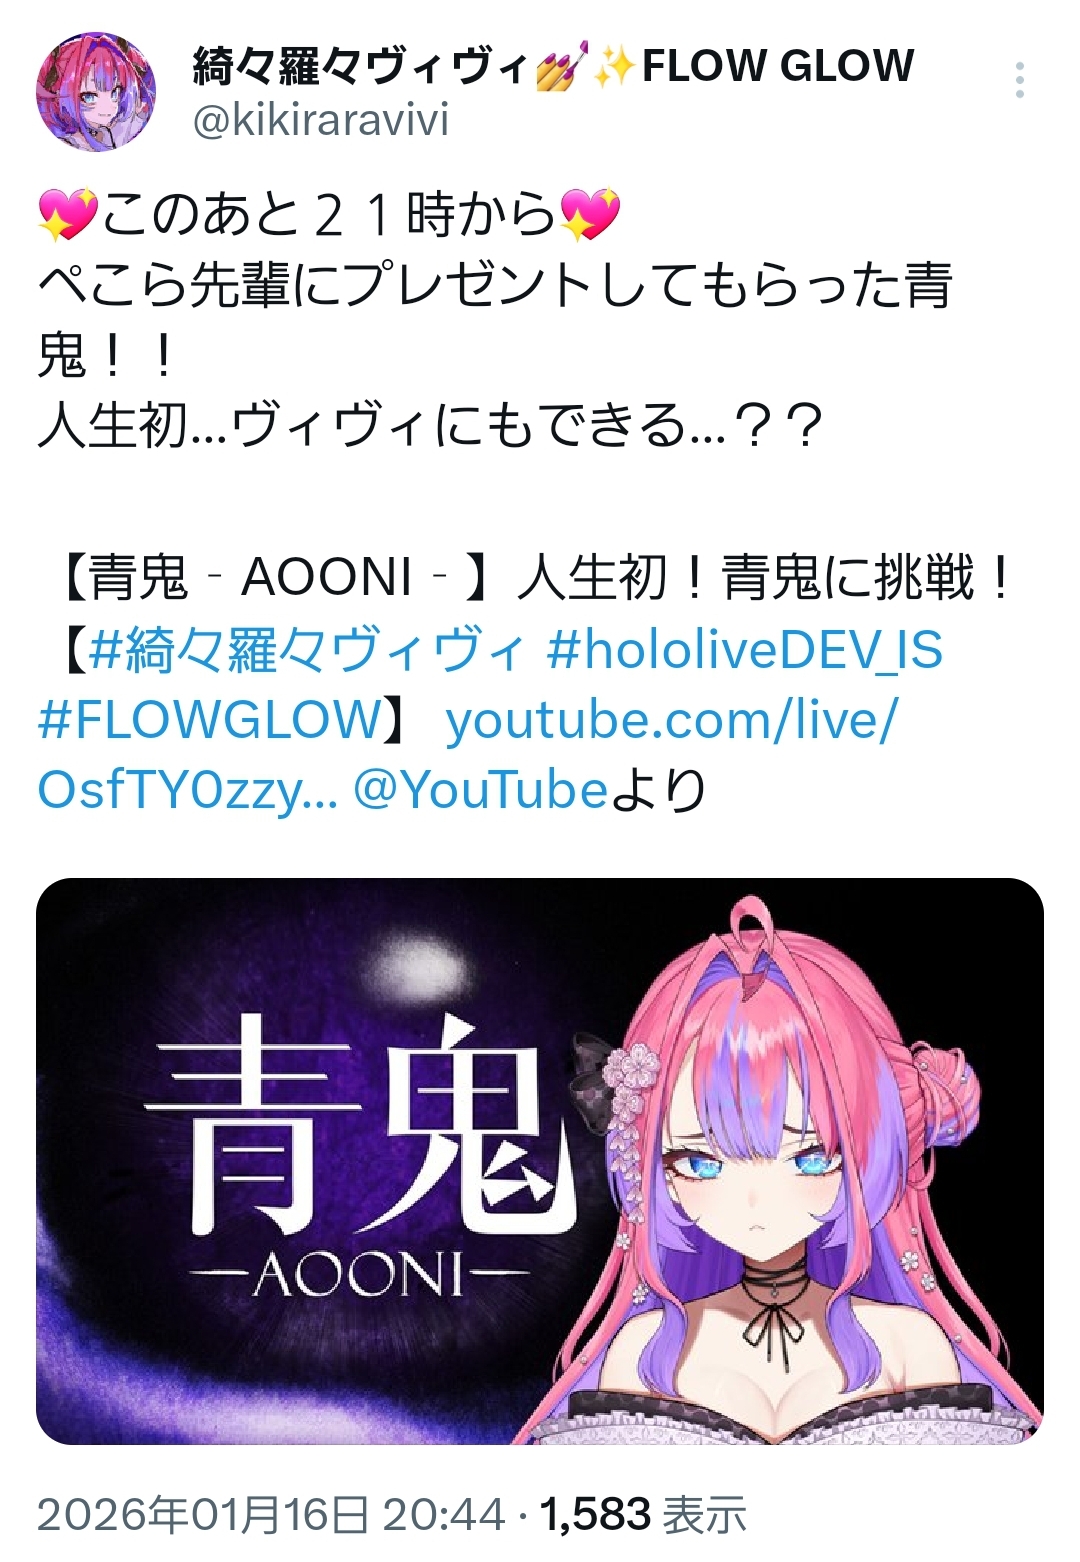Screen dimensions: 1080x1562
Task: Click the sparkling heart emoji before このあと
Action: [66, 214]
